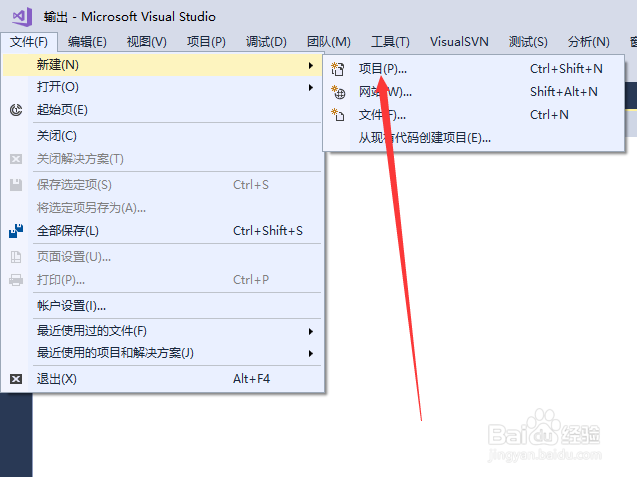Image resolution: width=637 pixels, height=477 pixels.
Task: Choose 关闭(C) menu entry
Action: [x=163, y=136]
